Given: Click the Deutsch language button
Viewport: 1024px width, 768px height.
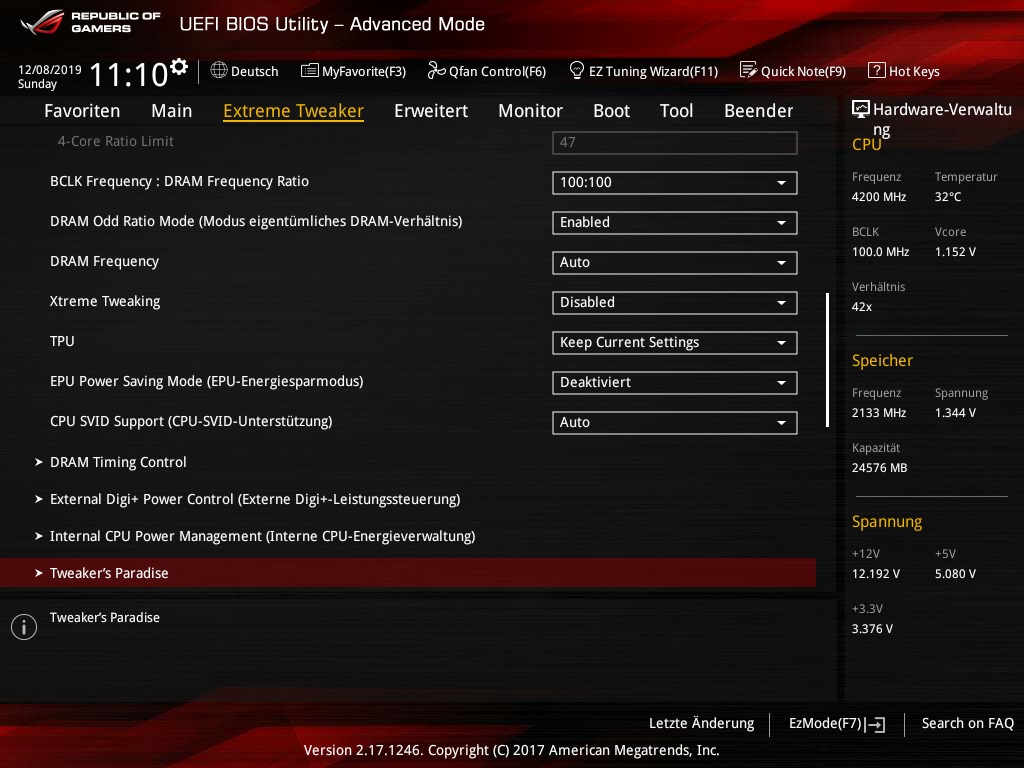Looking at the screenshot, I should click(244, 71).
